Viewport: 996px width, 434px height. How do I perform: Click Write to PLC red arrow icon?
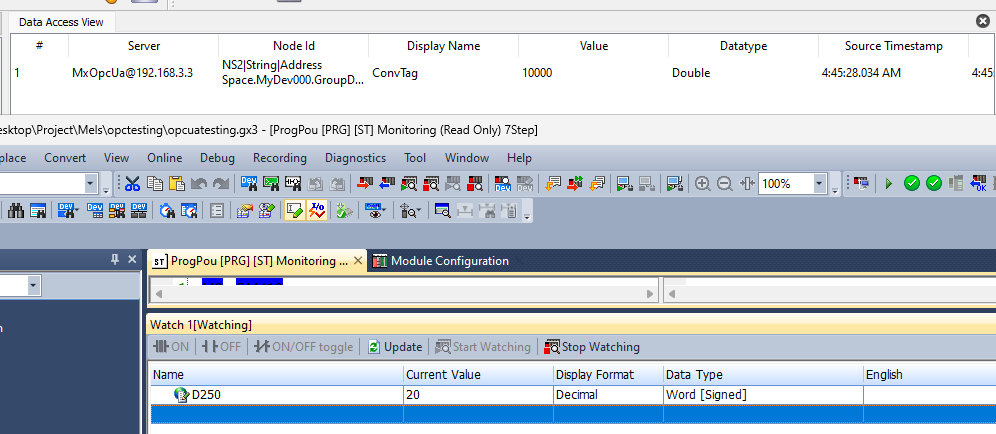365,184
